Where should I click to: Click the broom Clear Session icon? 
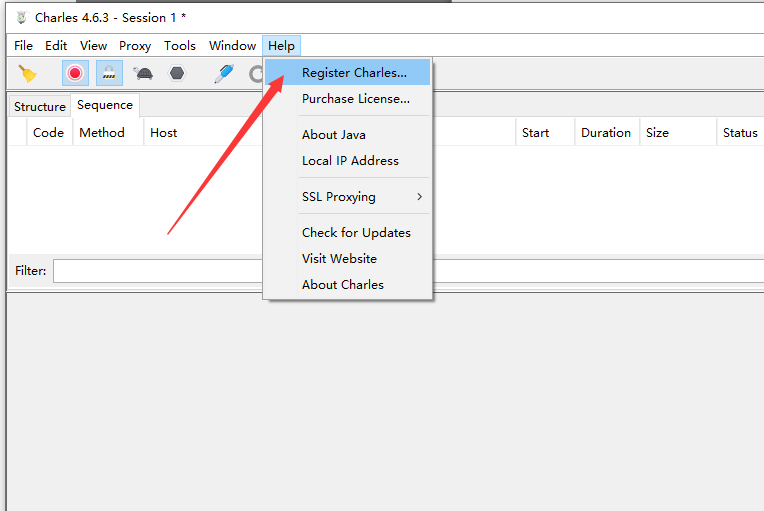(x=27, y=73)
